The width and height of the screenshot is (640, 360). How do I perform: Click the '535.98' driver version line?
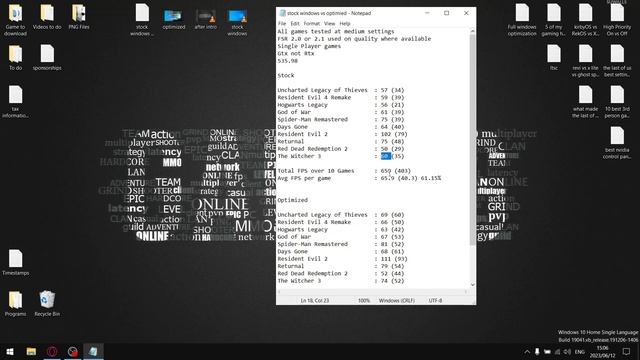point(288,61)
